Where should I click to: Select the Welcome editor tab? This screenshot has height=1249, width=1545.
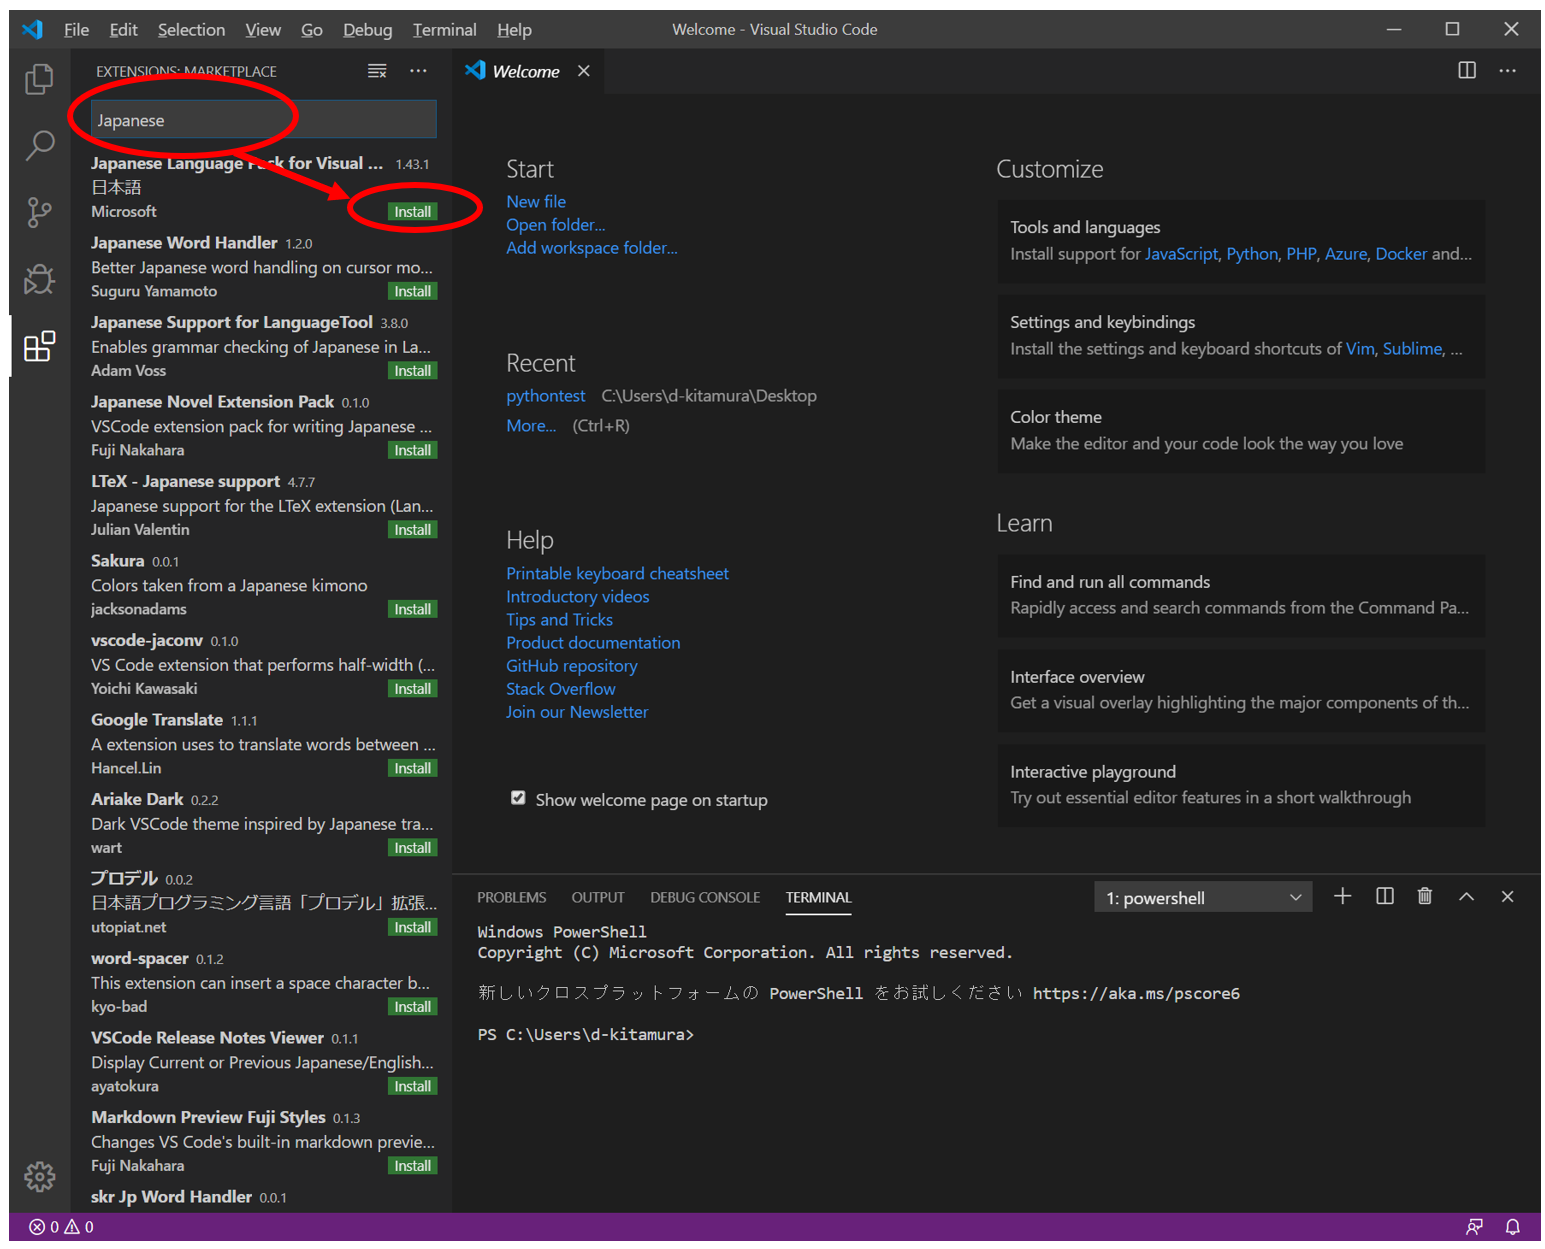(x=525, y=71)
